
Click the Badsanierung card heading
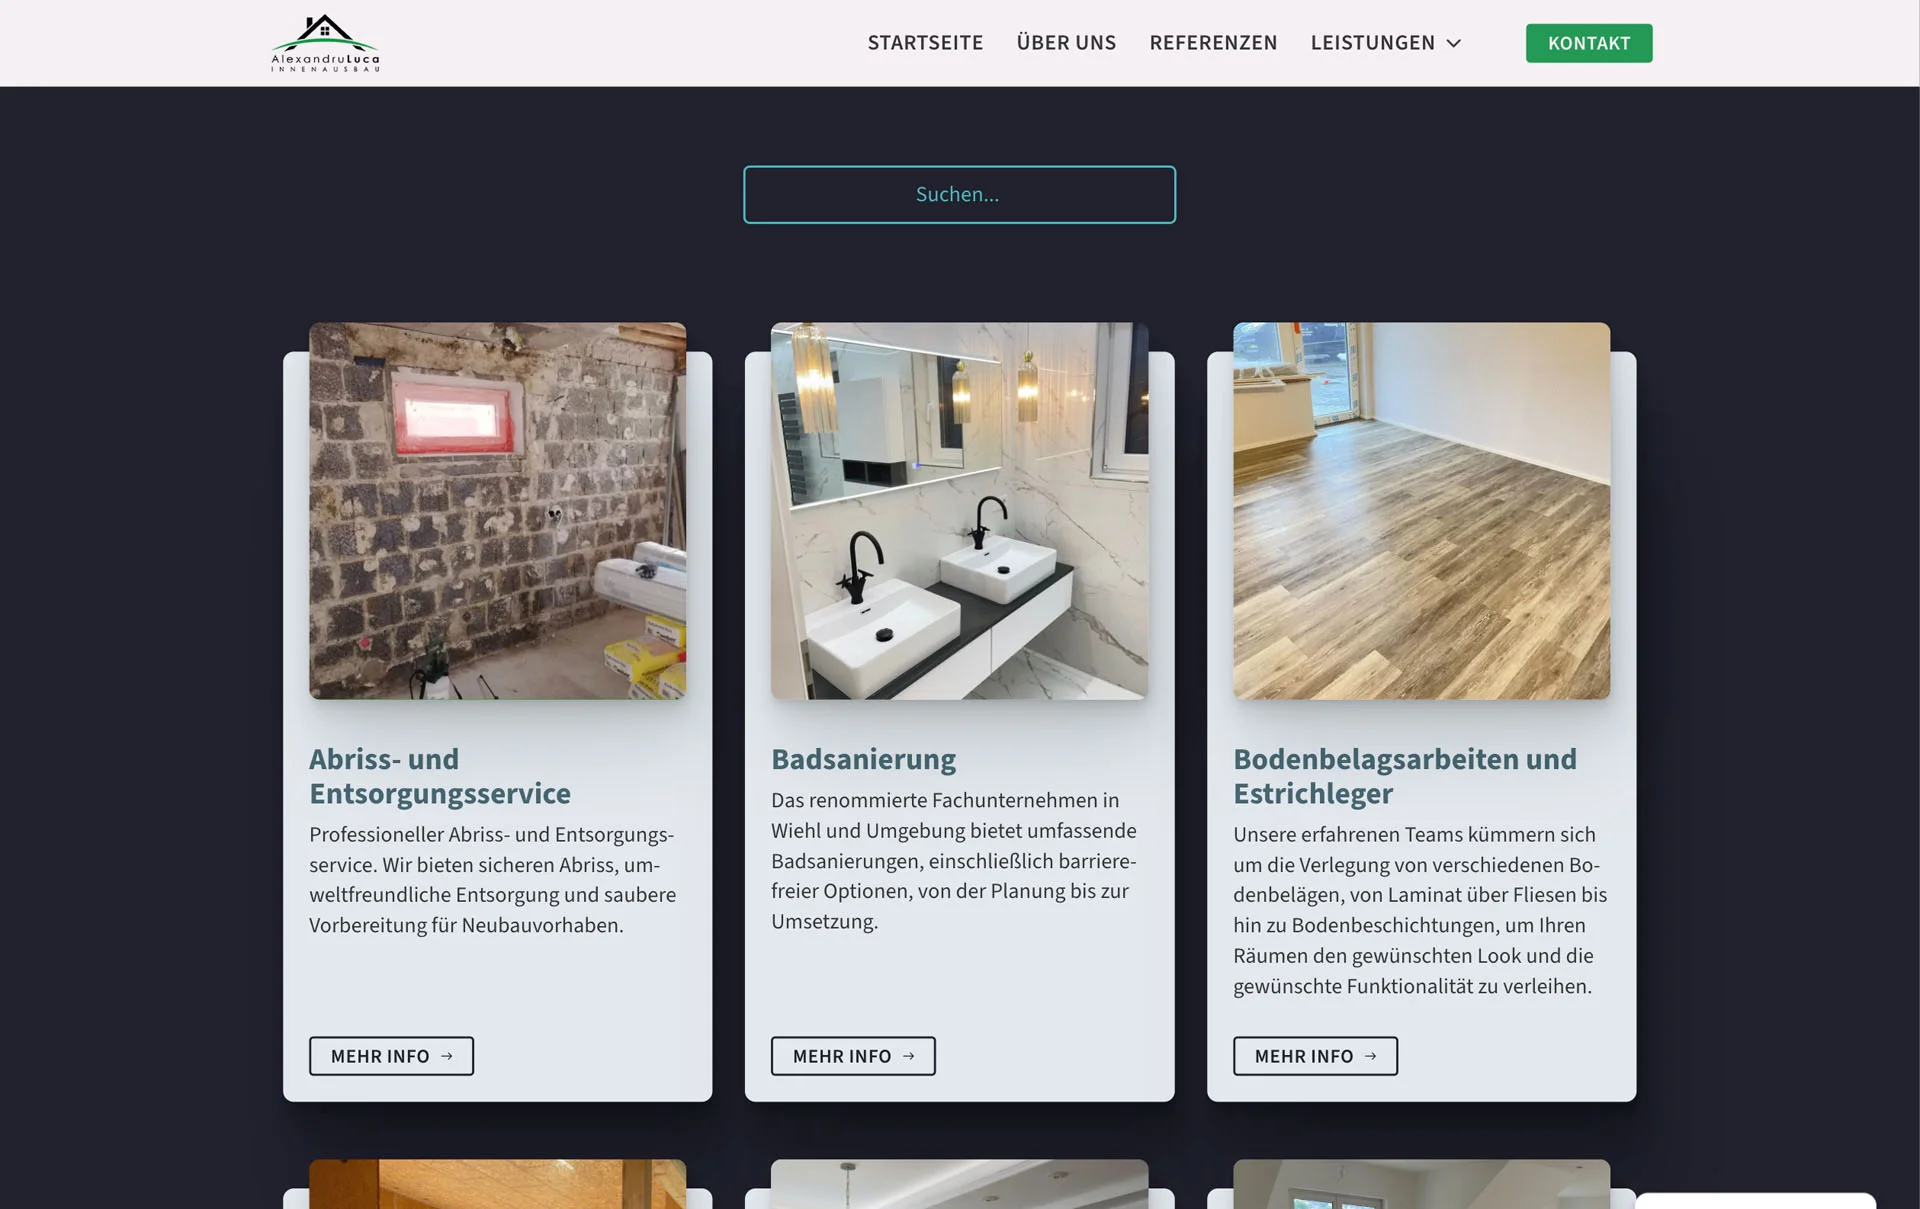pyautogui.click(x=863, y=759)
